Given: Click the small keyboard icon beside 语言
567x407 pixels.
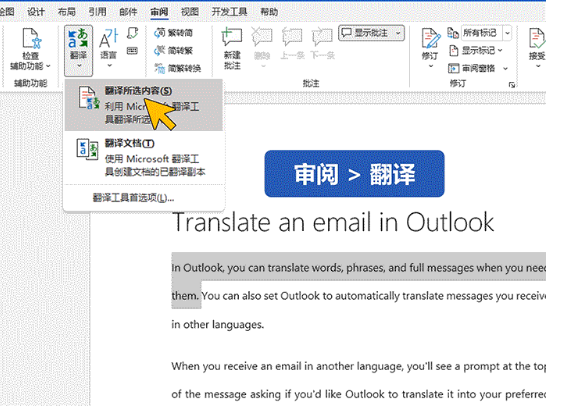Looking at the screenshot, I should tap(132, 51).
